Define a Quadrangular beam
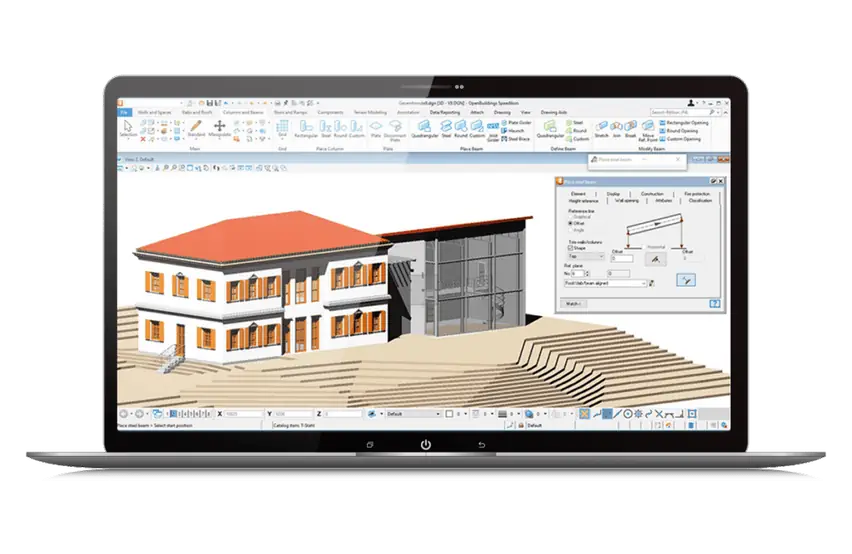The width and height of the screenshot is (852, 554). [x=550, y=129]
